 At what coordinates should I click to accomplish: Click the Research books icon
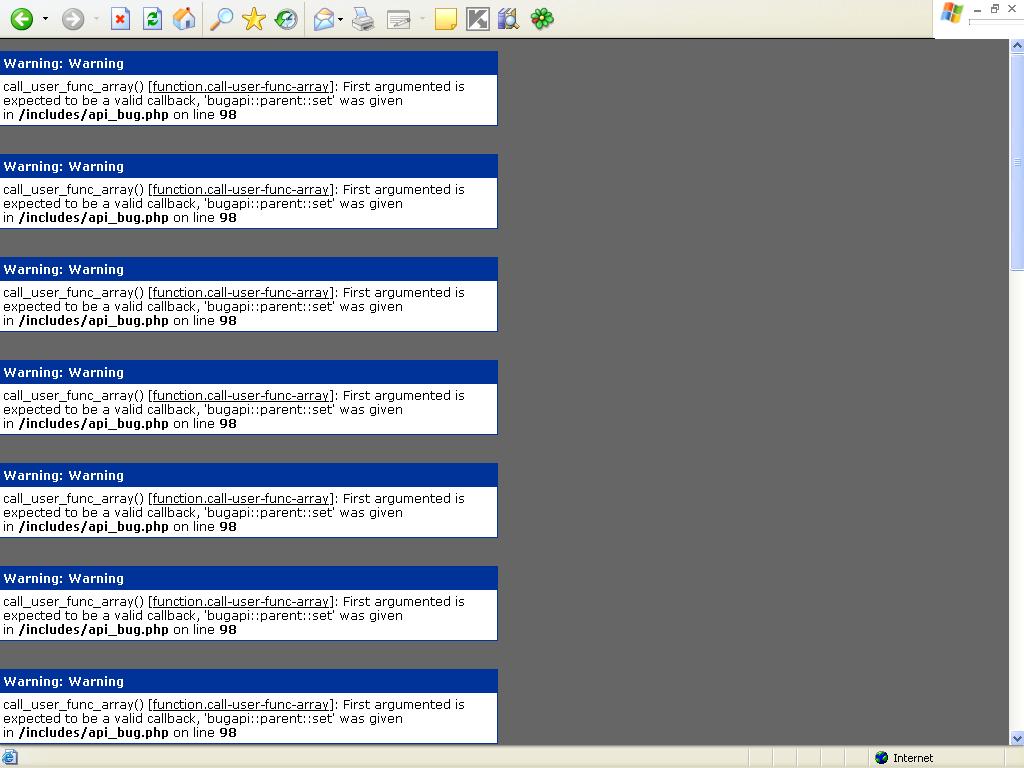[508, 19]
